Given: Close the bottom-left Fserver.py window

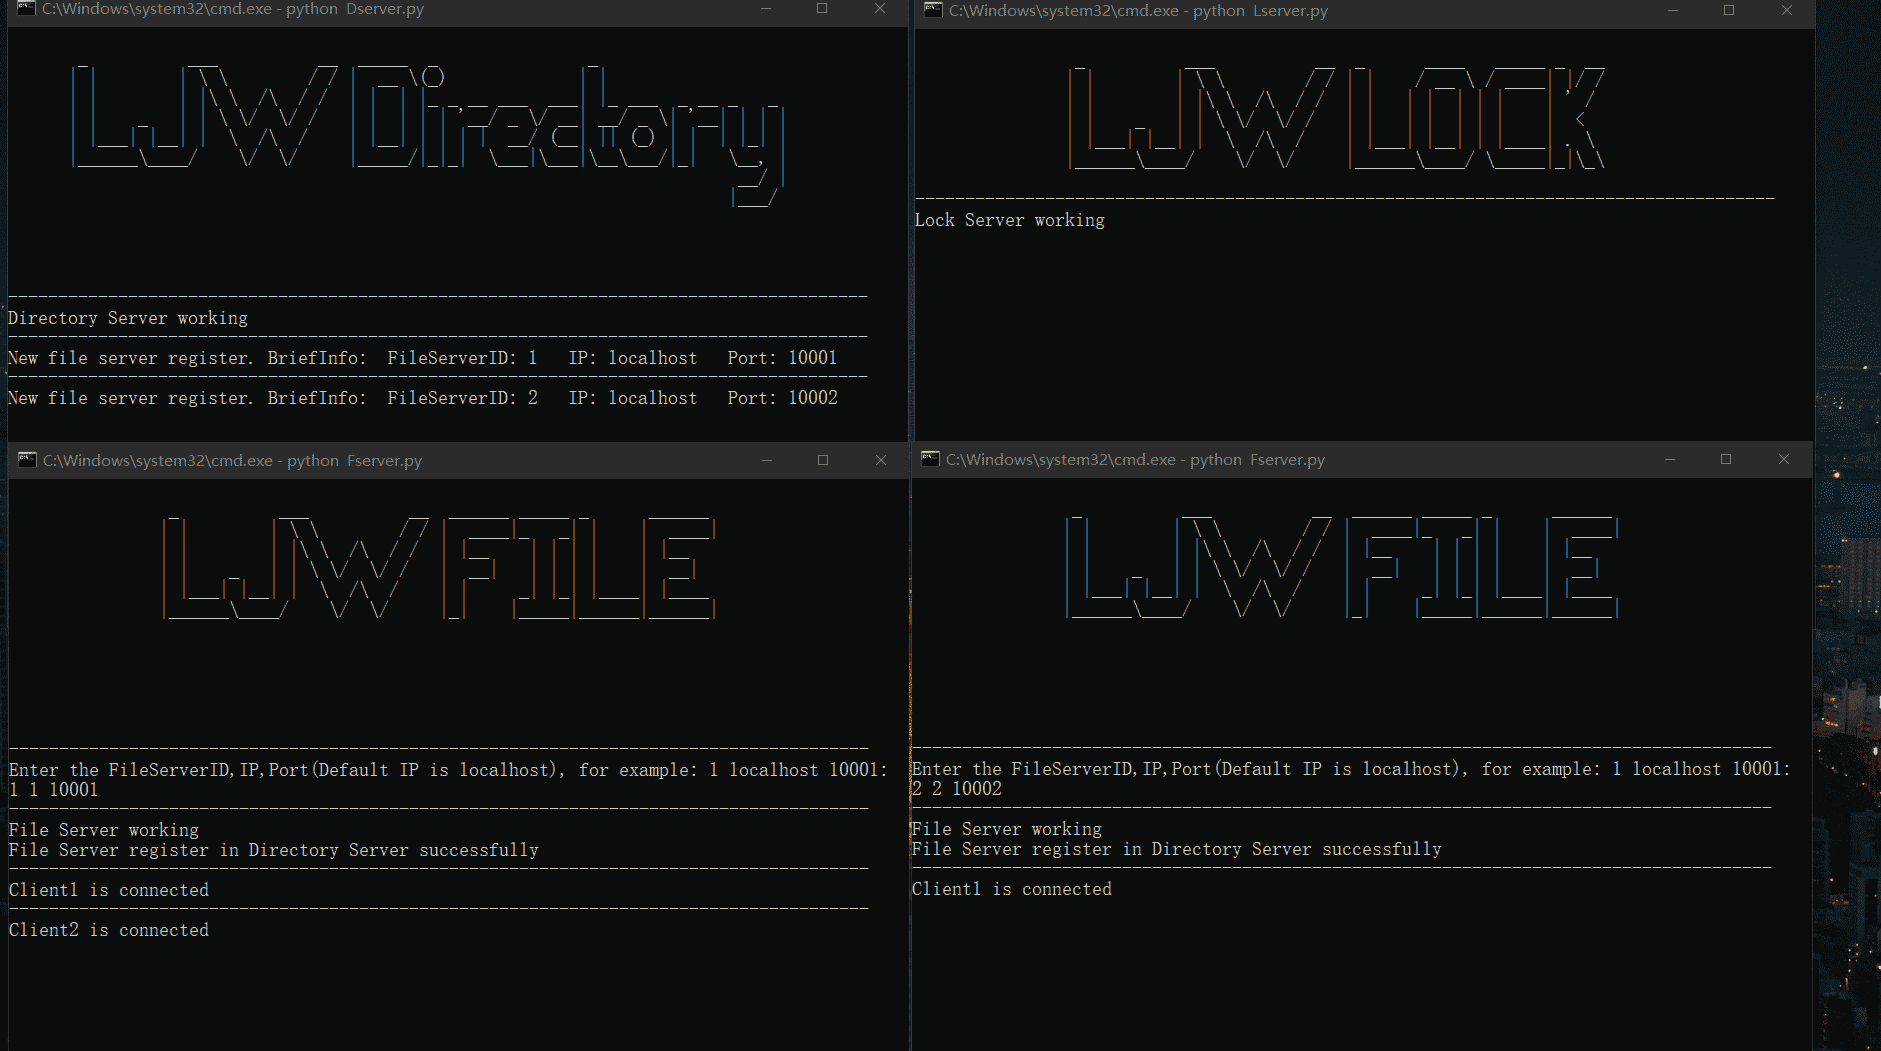Looking at the screenshot, I should [x=881, y=460].
